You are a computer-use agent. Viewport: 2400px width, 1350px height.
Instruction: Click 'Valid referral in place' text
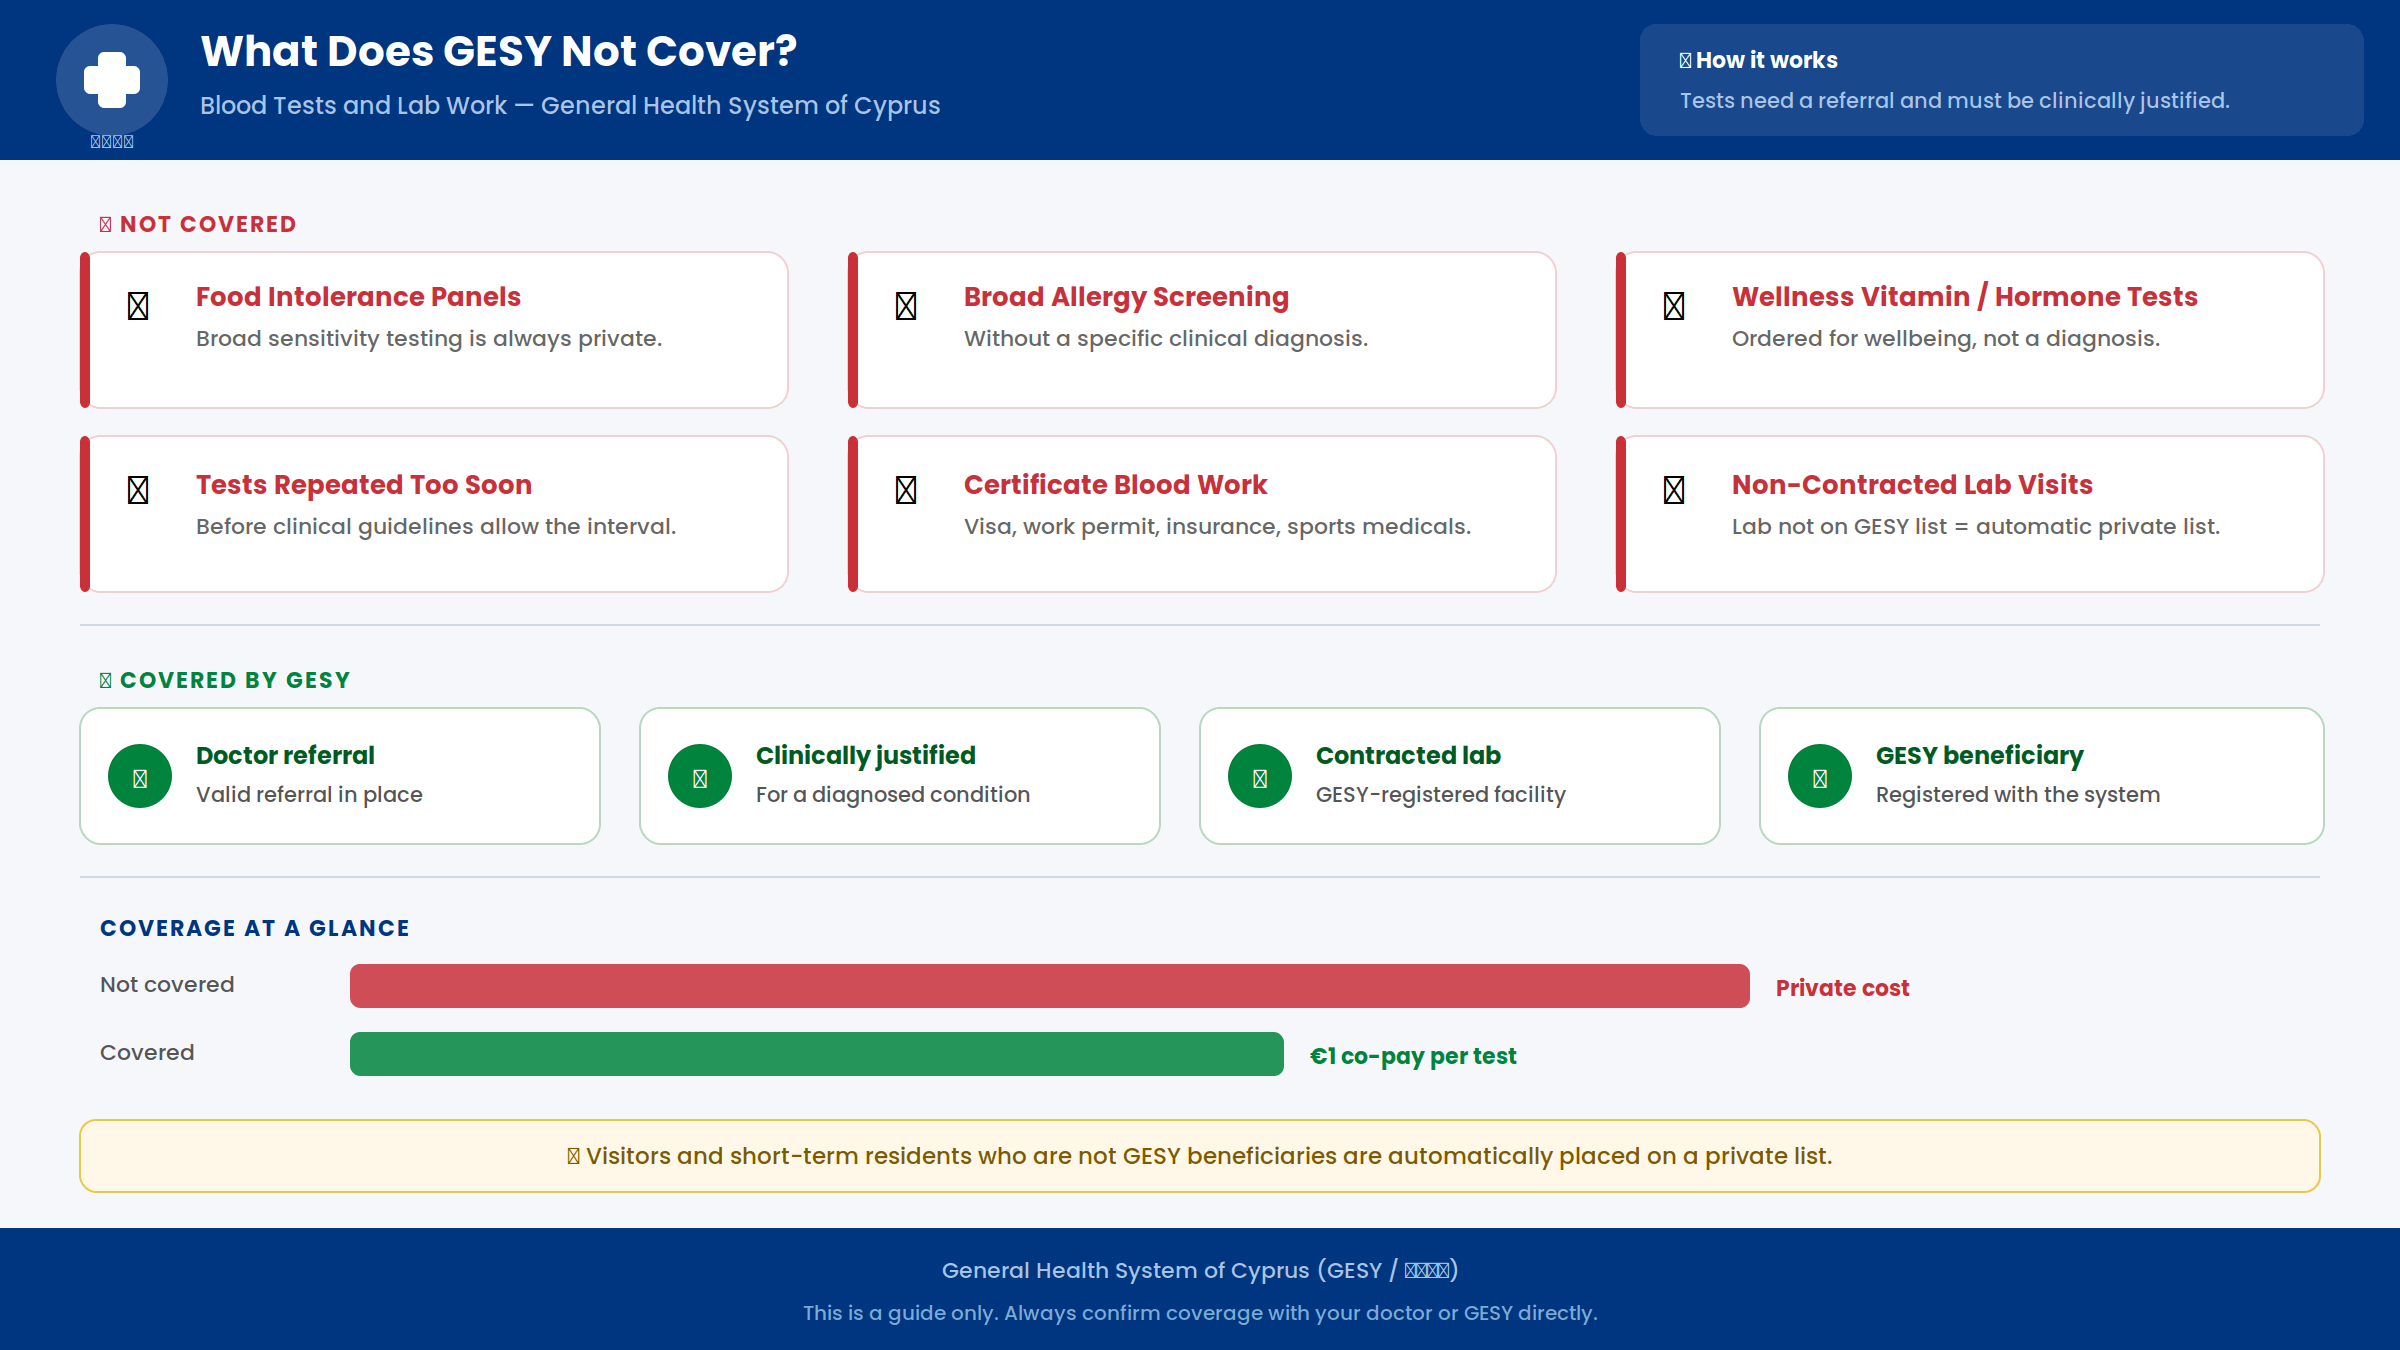point(309,795)
